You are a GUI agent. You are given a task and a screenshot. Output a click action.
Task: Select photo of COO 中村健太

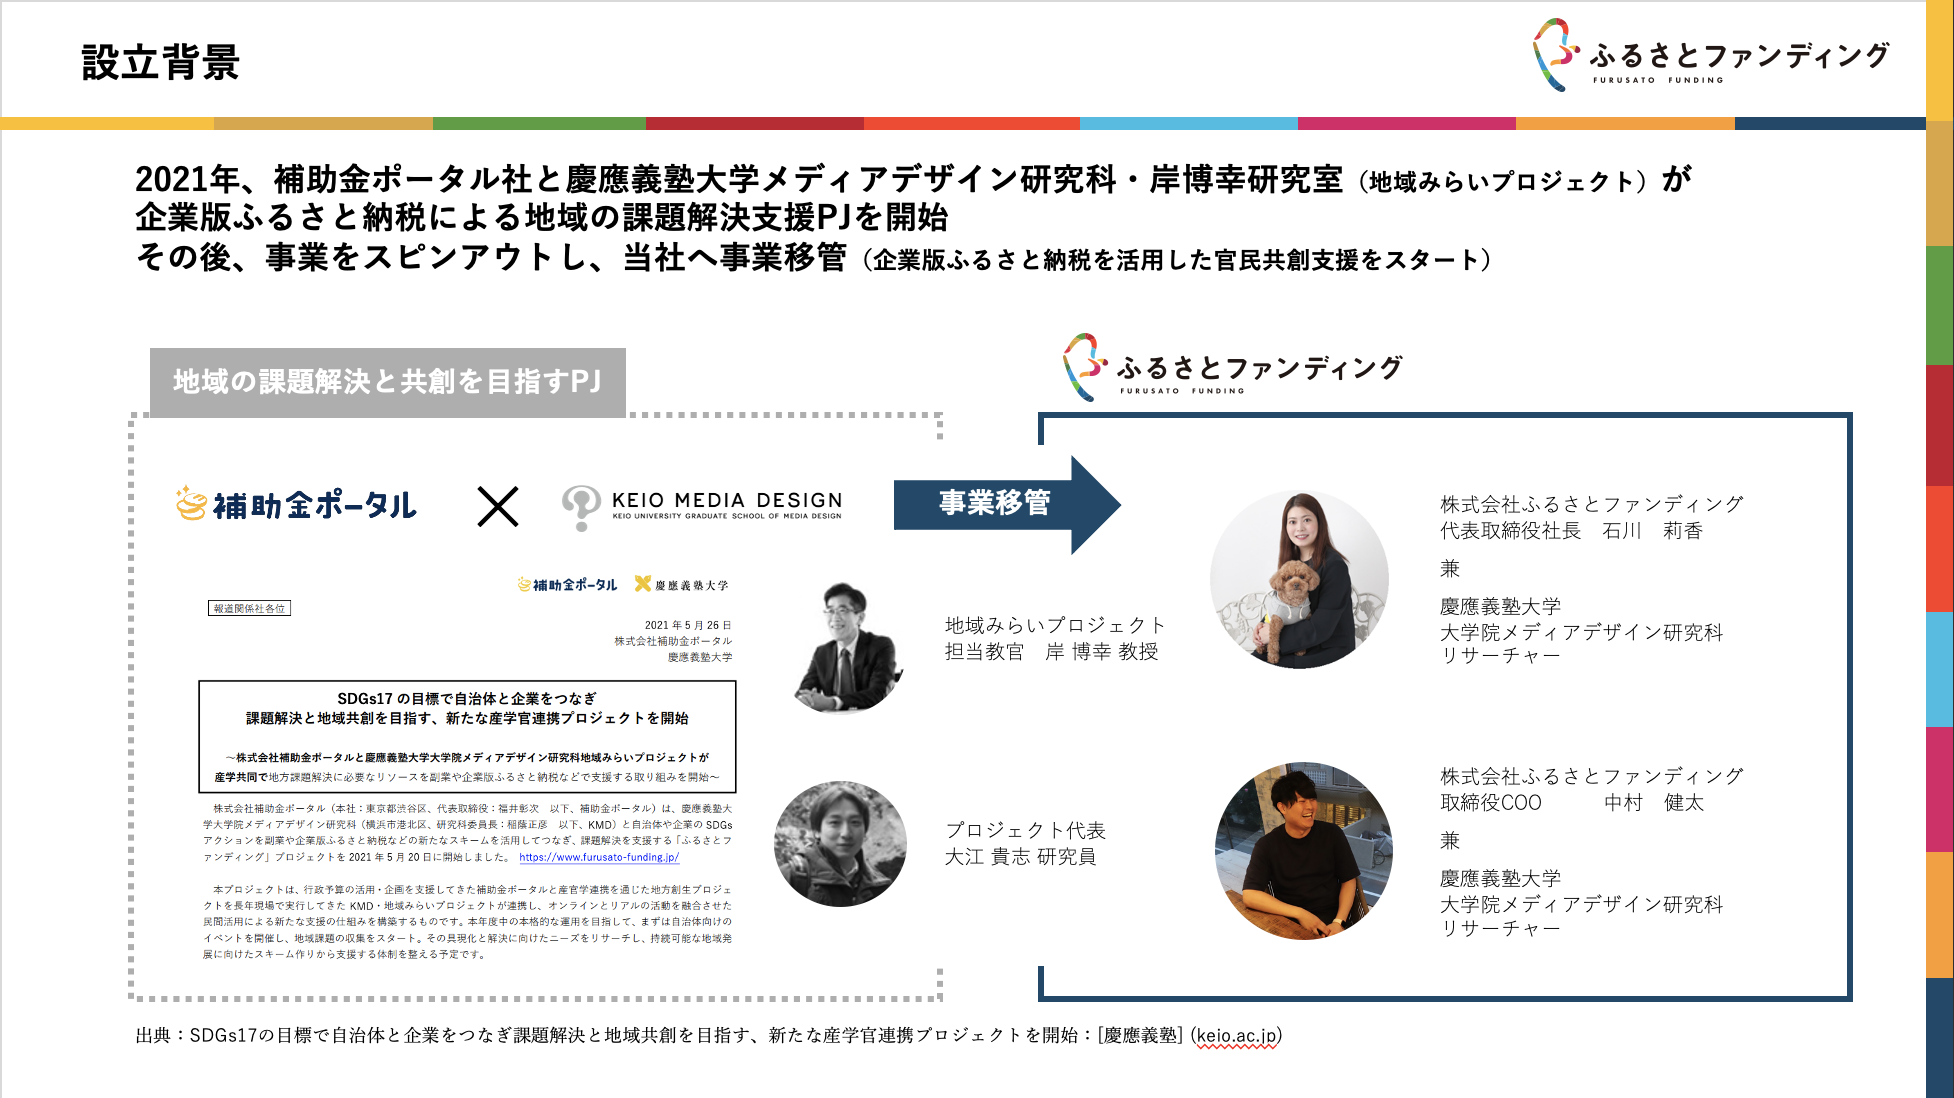(x=1303, y=851)
